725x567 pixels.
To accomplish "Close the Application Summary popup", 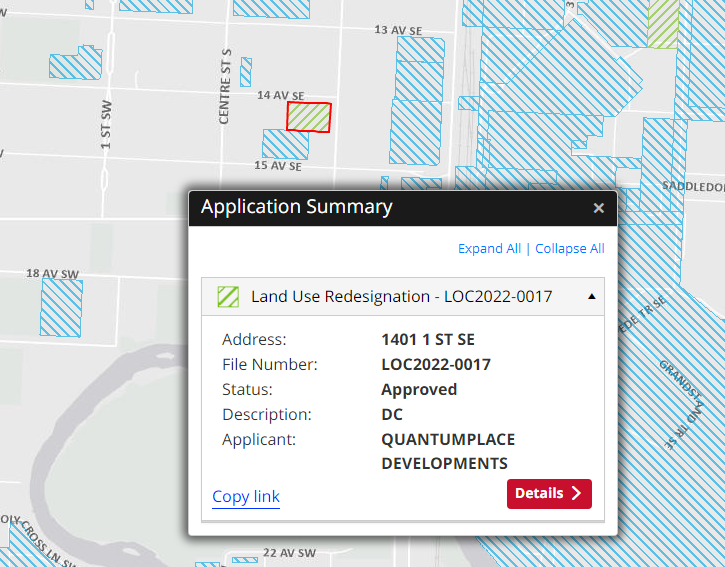I will pos(598,208).
